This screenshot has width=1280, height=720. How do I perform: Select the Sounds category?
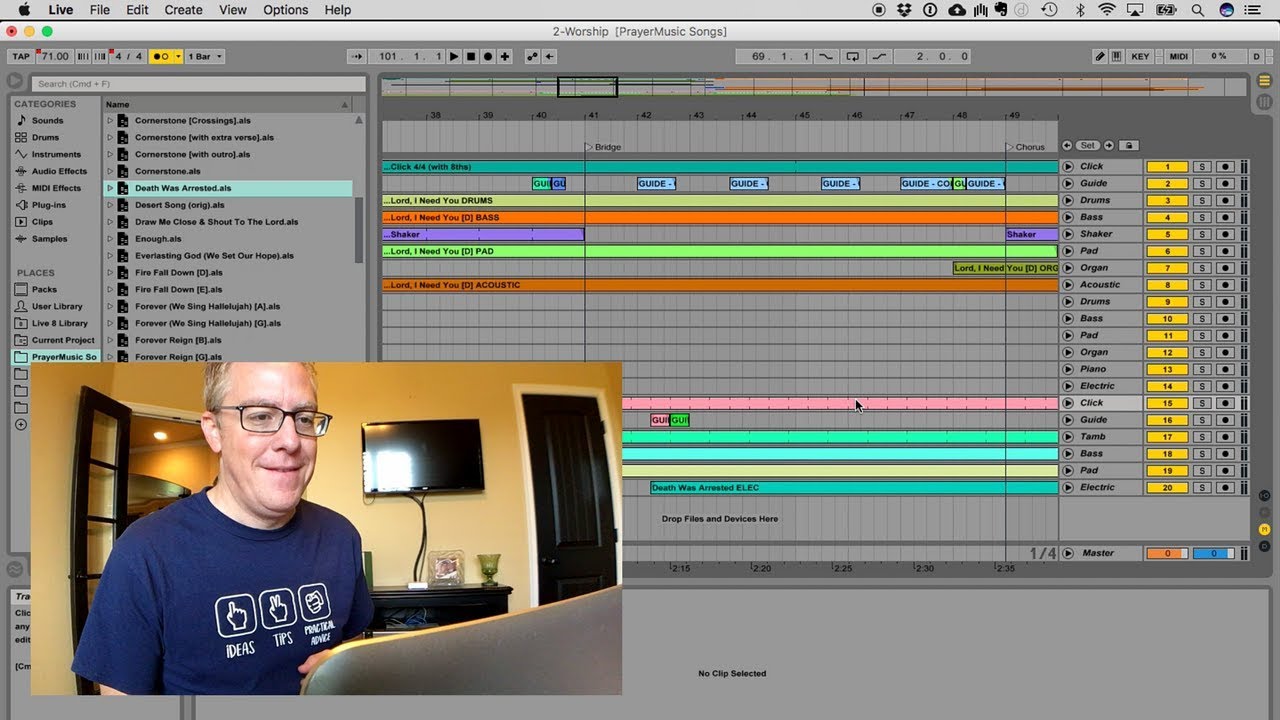tap(47, 120)
